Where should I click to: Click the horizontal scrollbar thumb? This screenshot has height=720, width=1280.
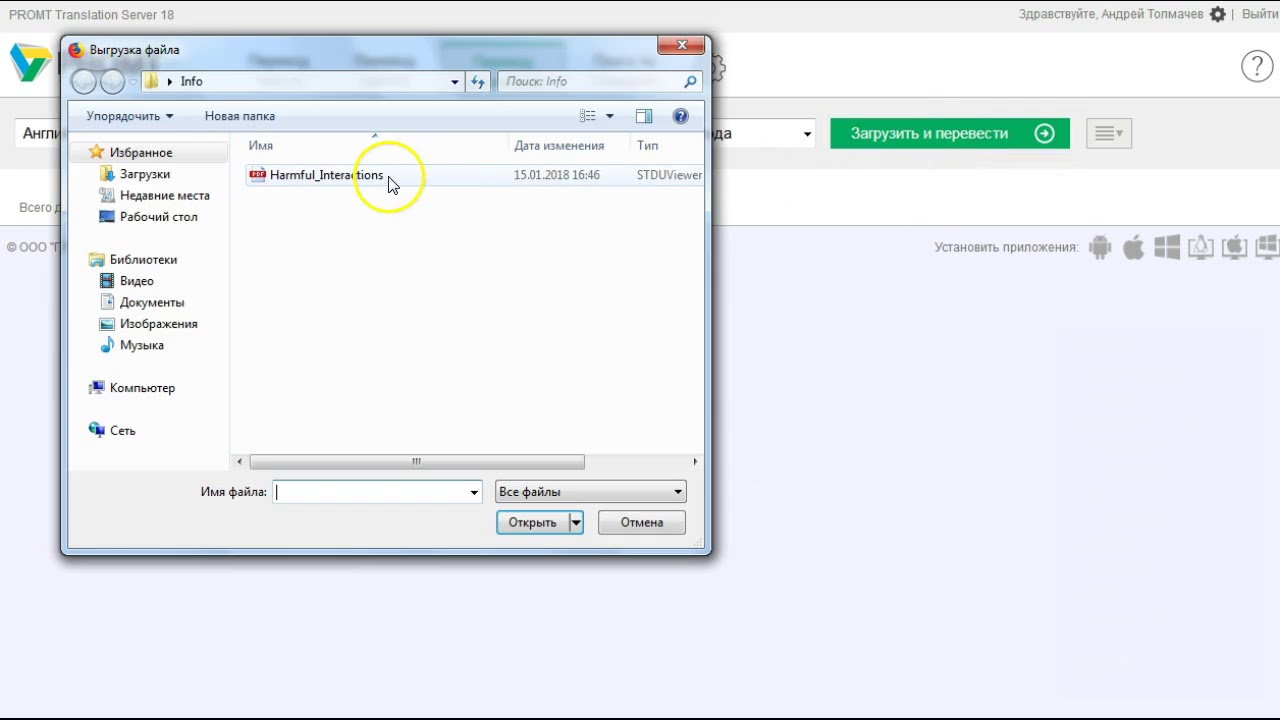[416, 462]
